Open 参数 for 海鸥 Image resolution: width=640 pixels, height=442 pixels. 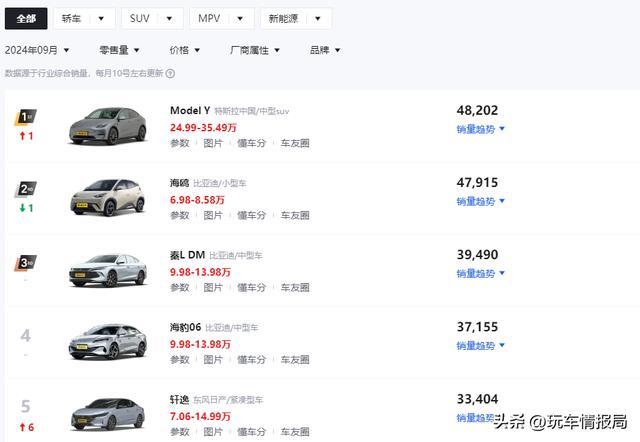[x=180, y=215]
